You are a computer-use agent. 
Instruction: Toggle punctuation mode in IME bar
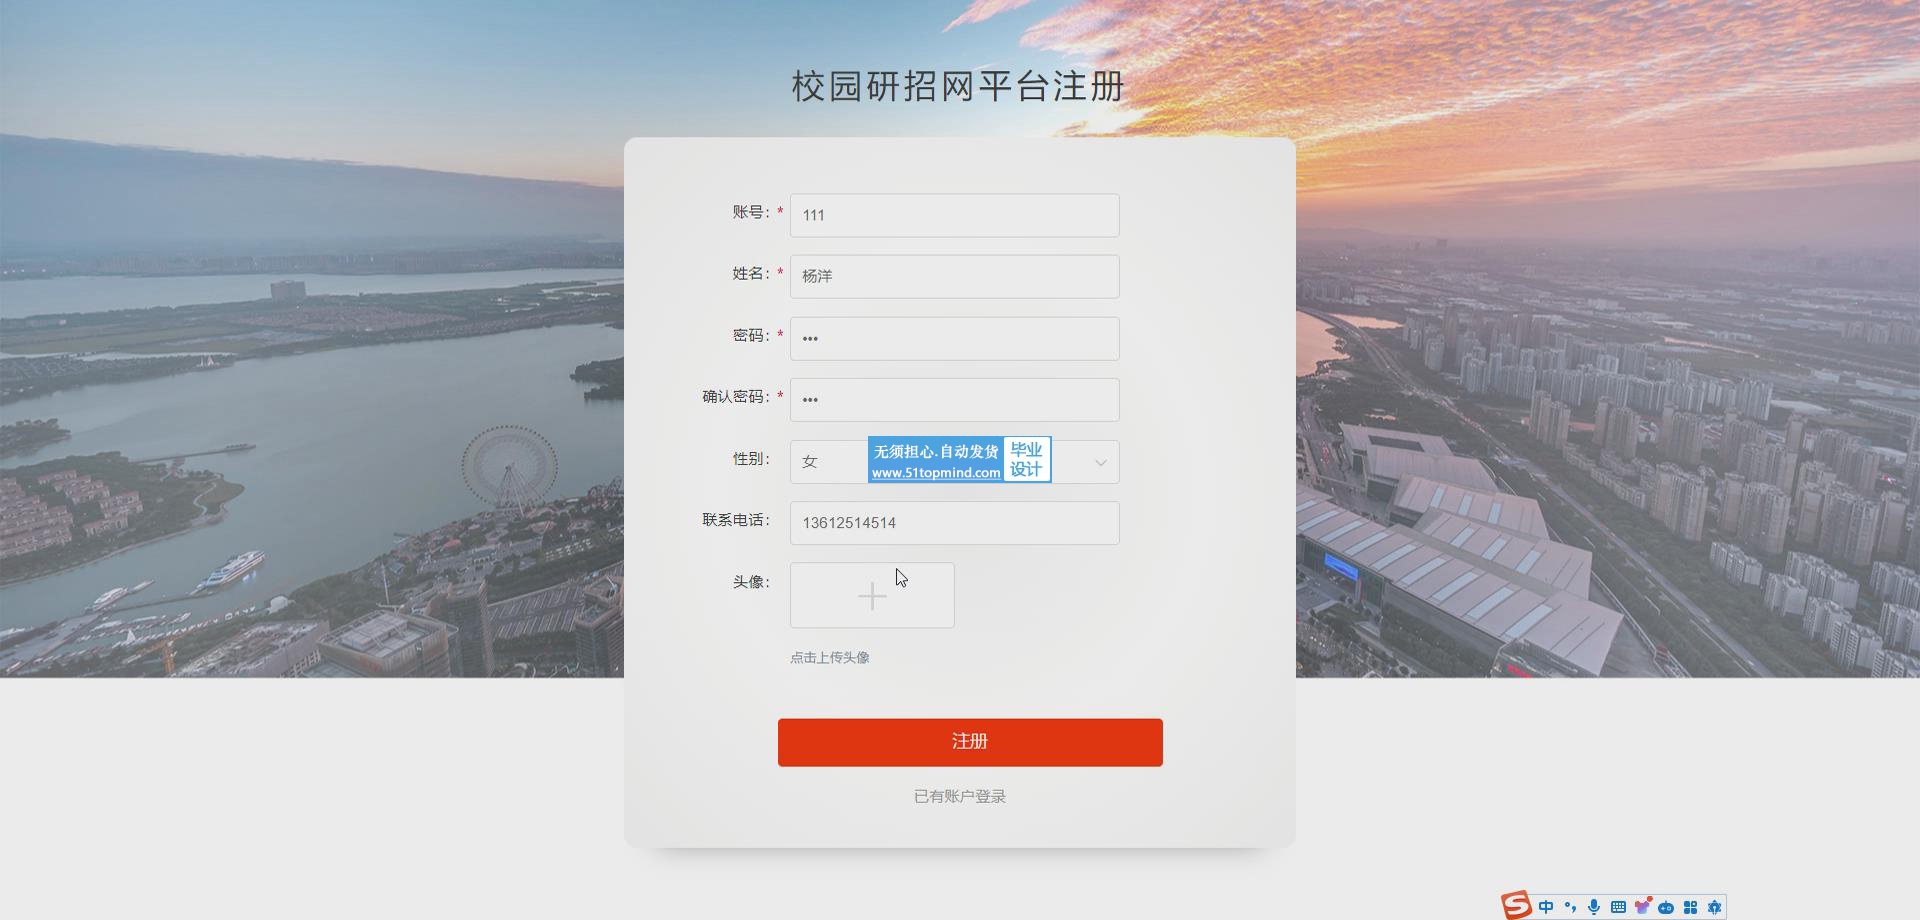pos(1570,907)
